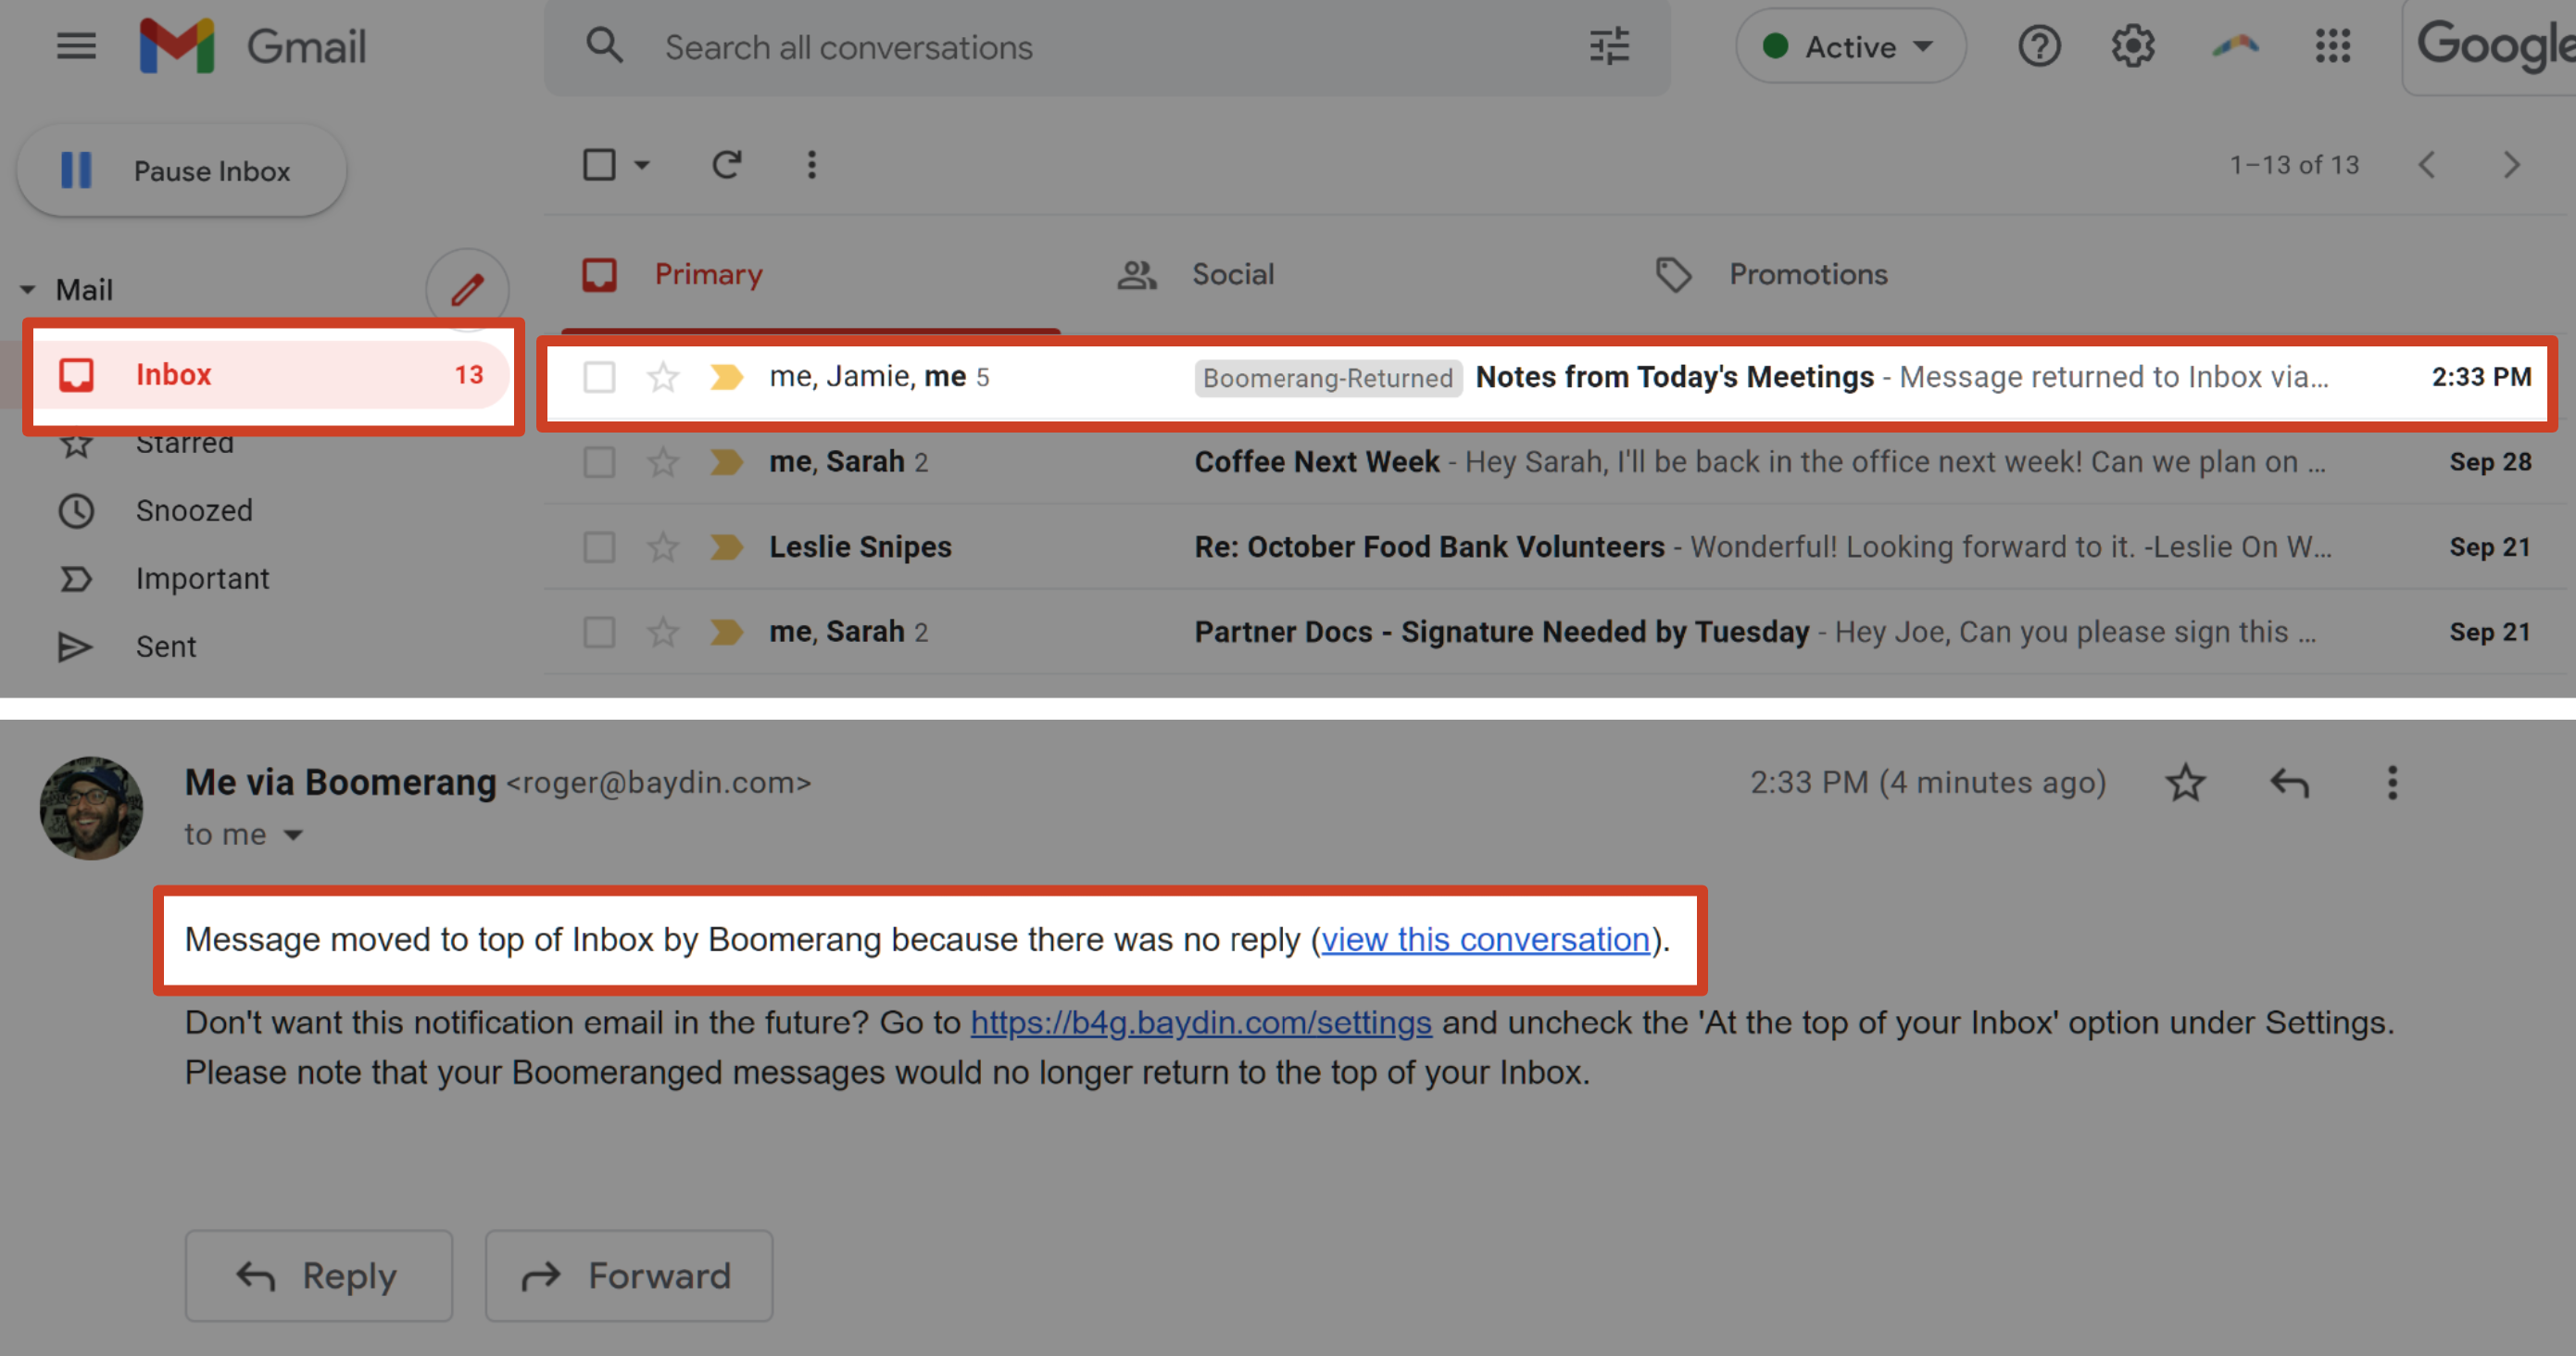Toggle importance marker on Partner Docs email
Viewport: 2576px width, 1356px height.
pyautogui.click(x=727, y=632)
